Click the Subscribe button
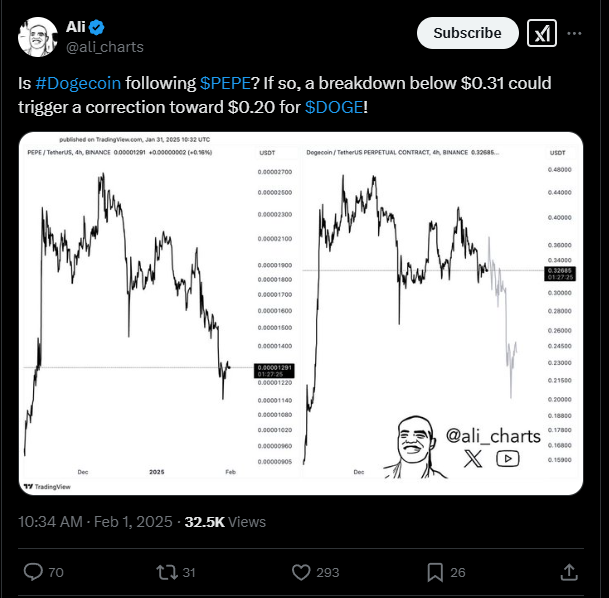 tap(468, 33)
